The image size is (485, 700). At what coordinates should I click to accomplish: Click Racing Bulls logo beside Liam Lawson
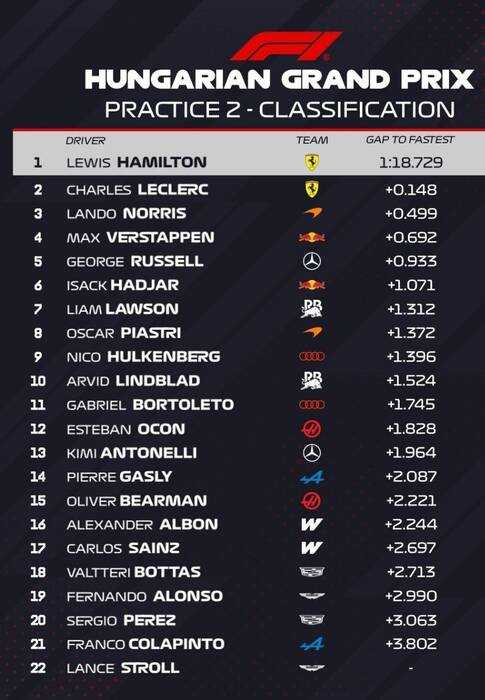(x=312, y=308)
